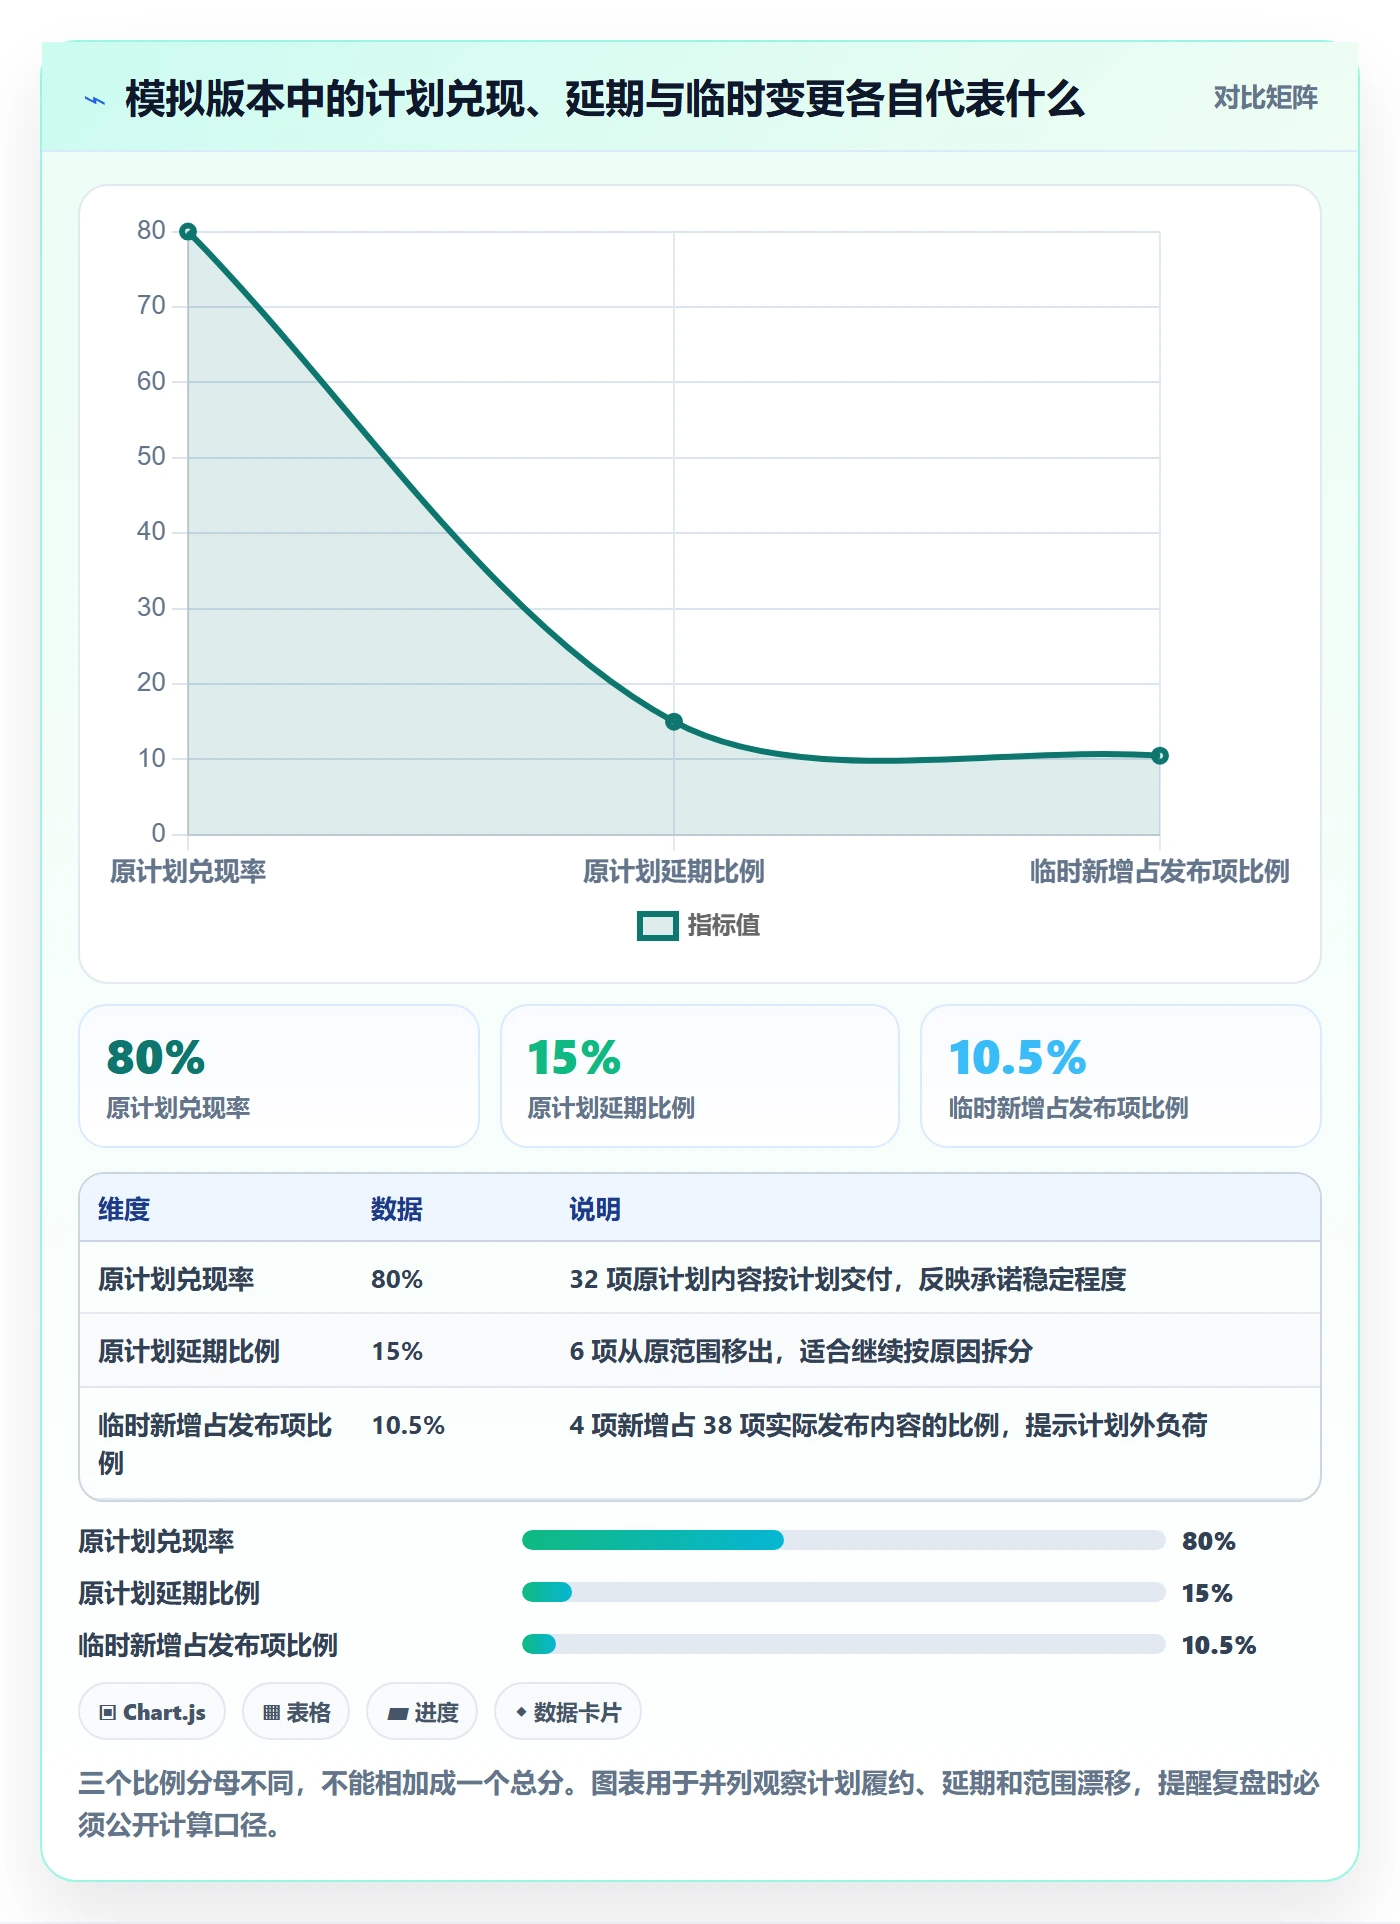The image size is (1400, 1924).
Task: Click the main title 模拟版本中的计划兑现
Action: click(x=605, y=99)
